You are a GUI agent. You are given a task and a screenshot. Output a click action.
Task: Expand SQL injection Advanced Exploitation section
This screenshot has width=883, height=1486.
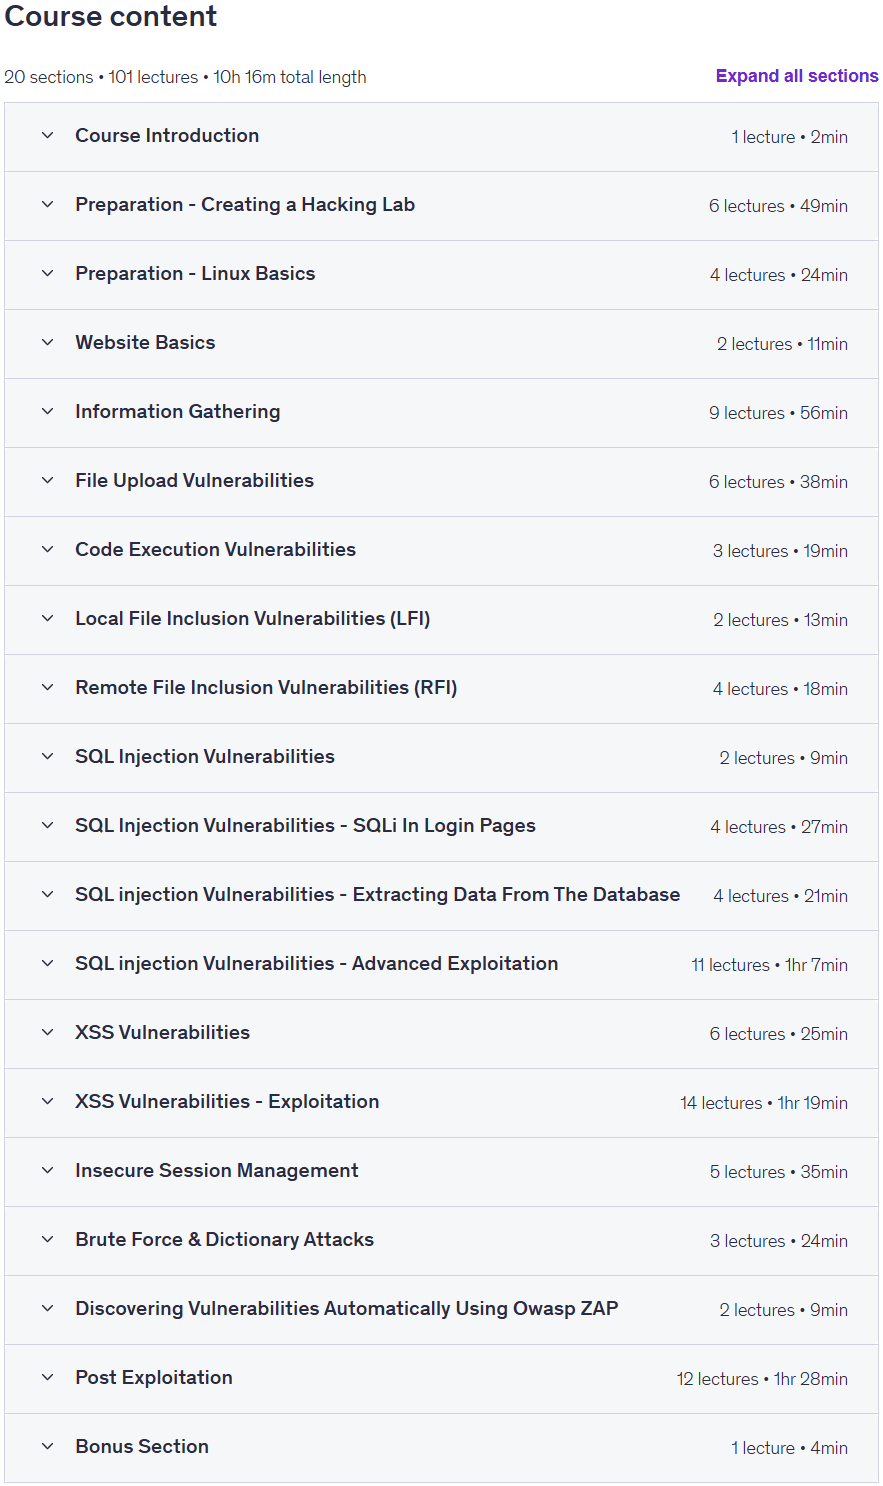[x=441, y=965]
